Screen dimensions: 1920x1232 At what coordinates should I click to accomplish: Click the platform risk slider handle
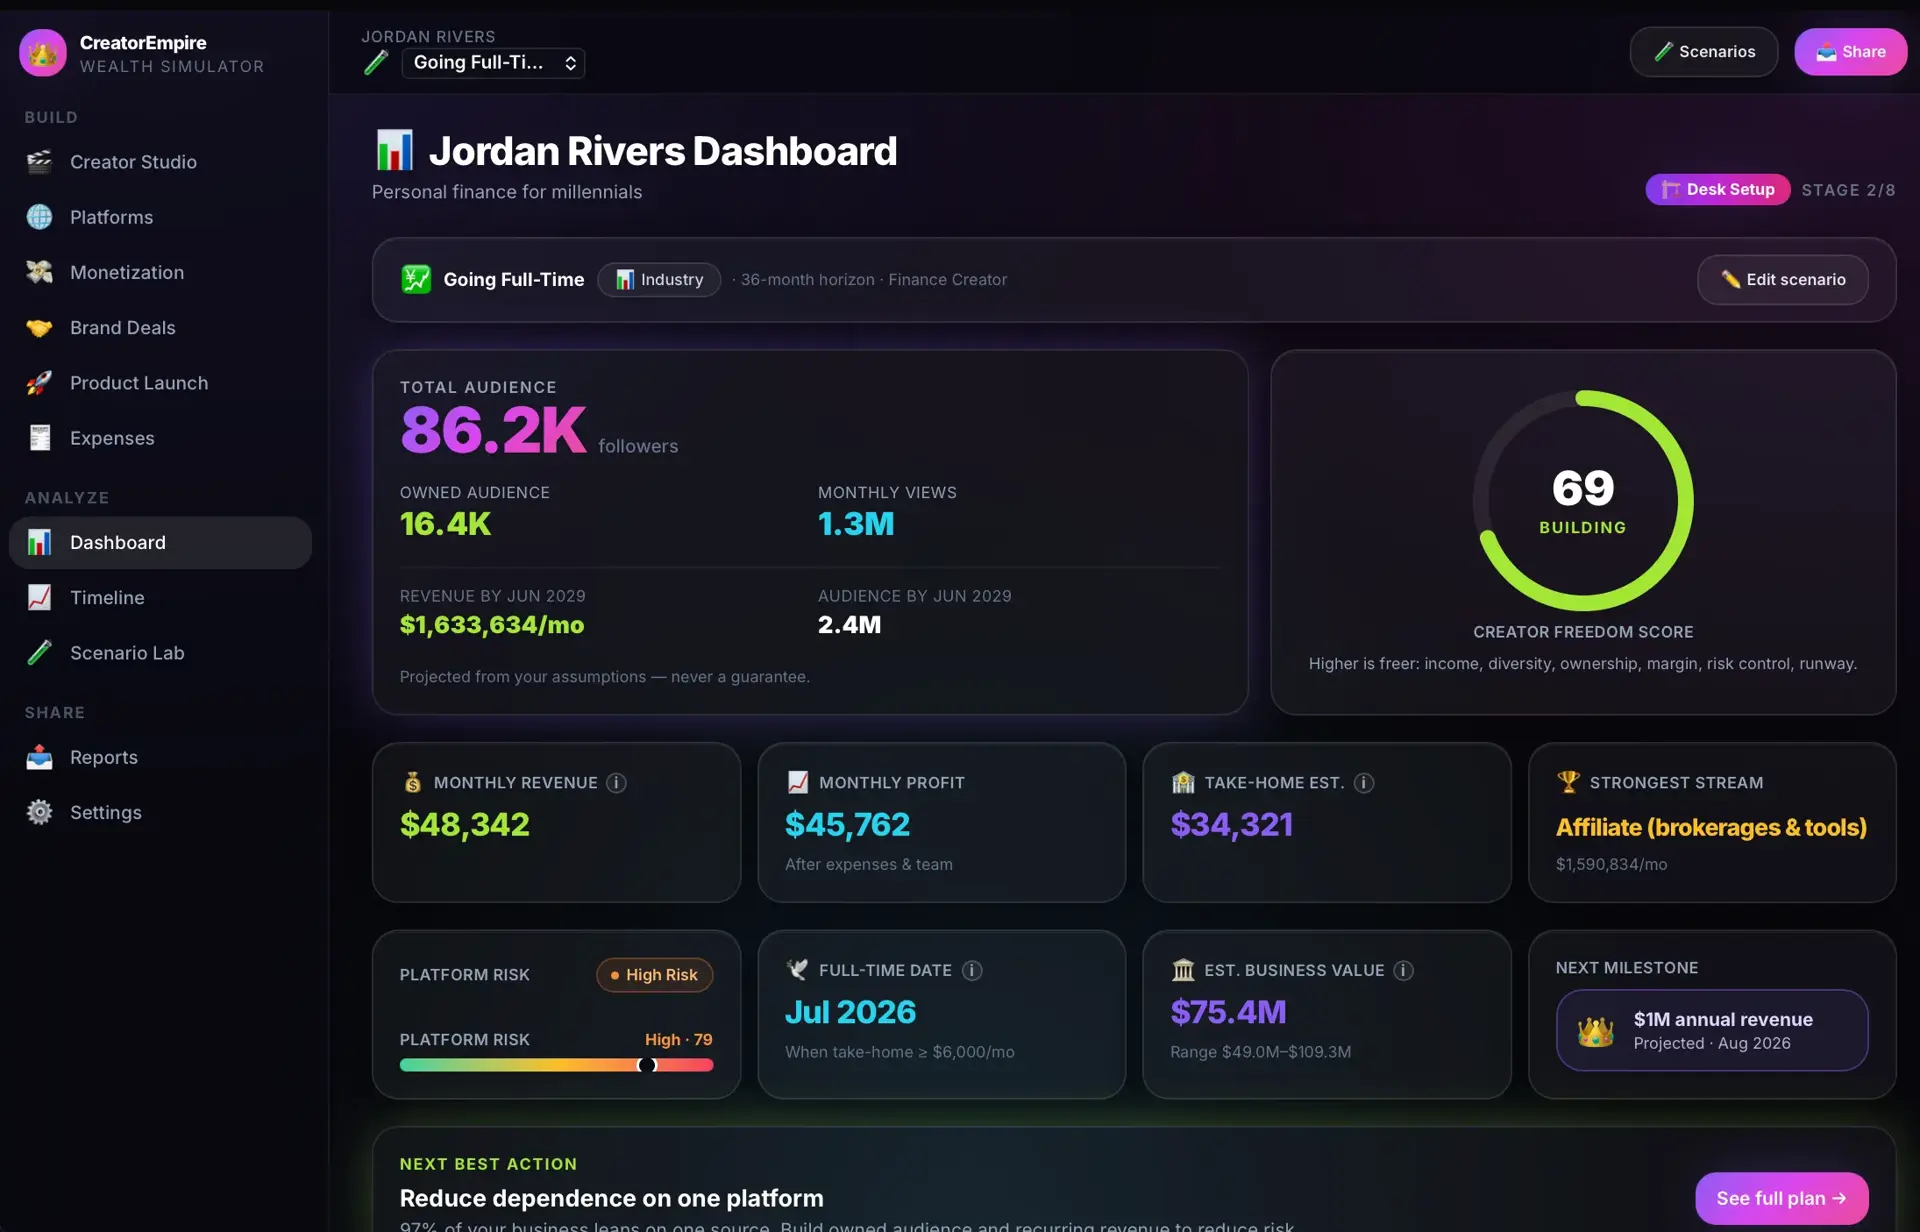tap(647, 1065)
